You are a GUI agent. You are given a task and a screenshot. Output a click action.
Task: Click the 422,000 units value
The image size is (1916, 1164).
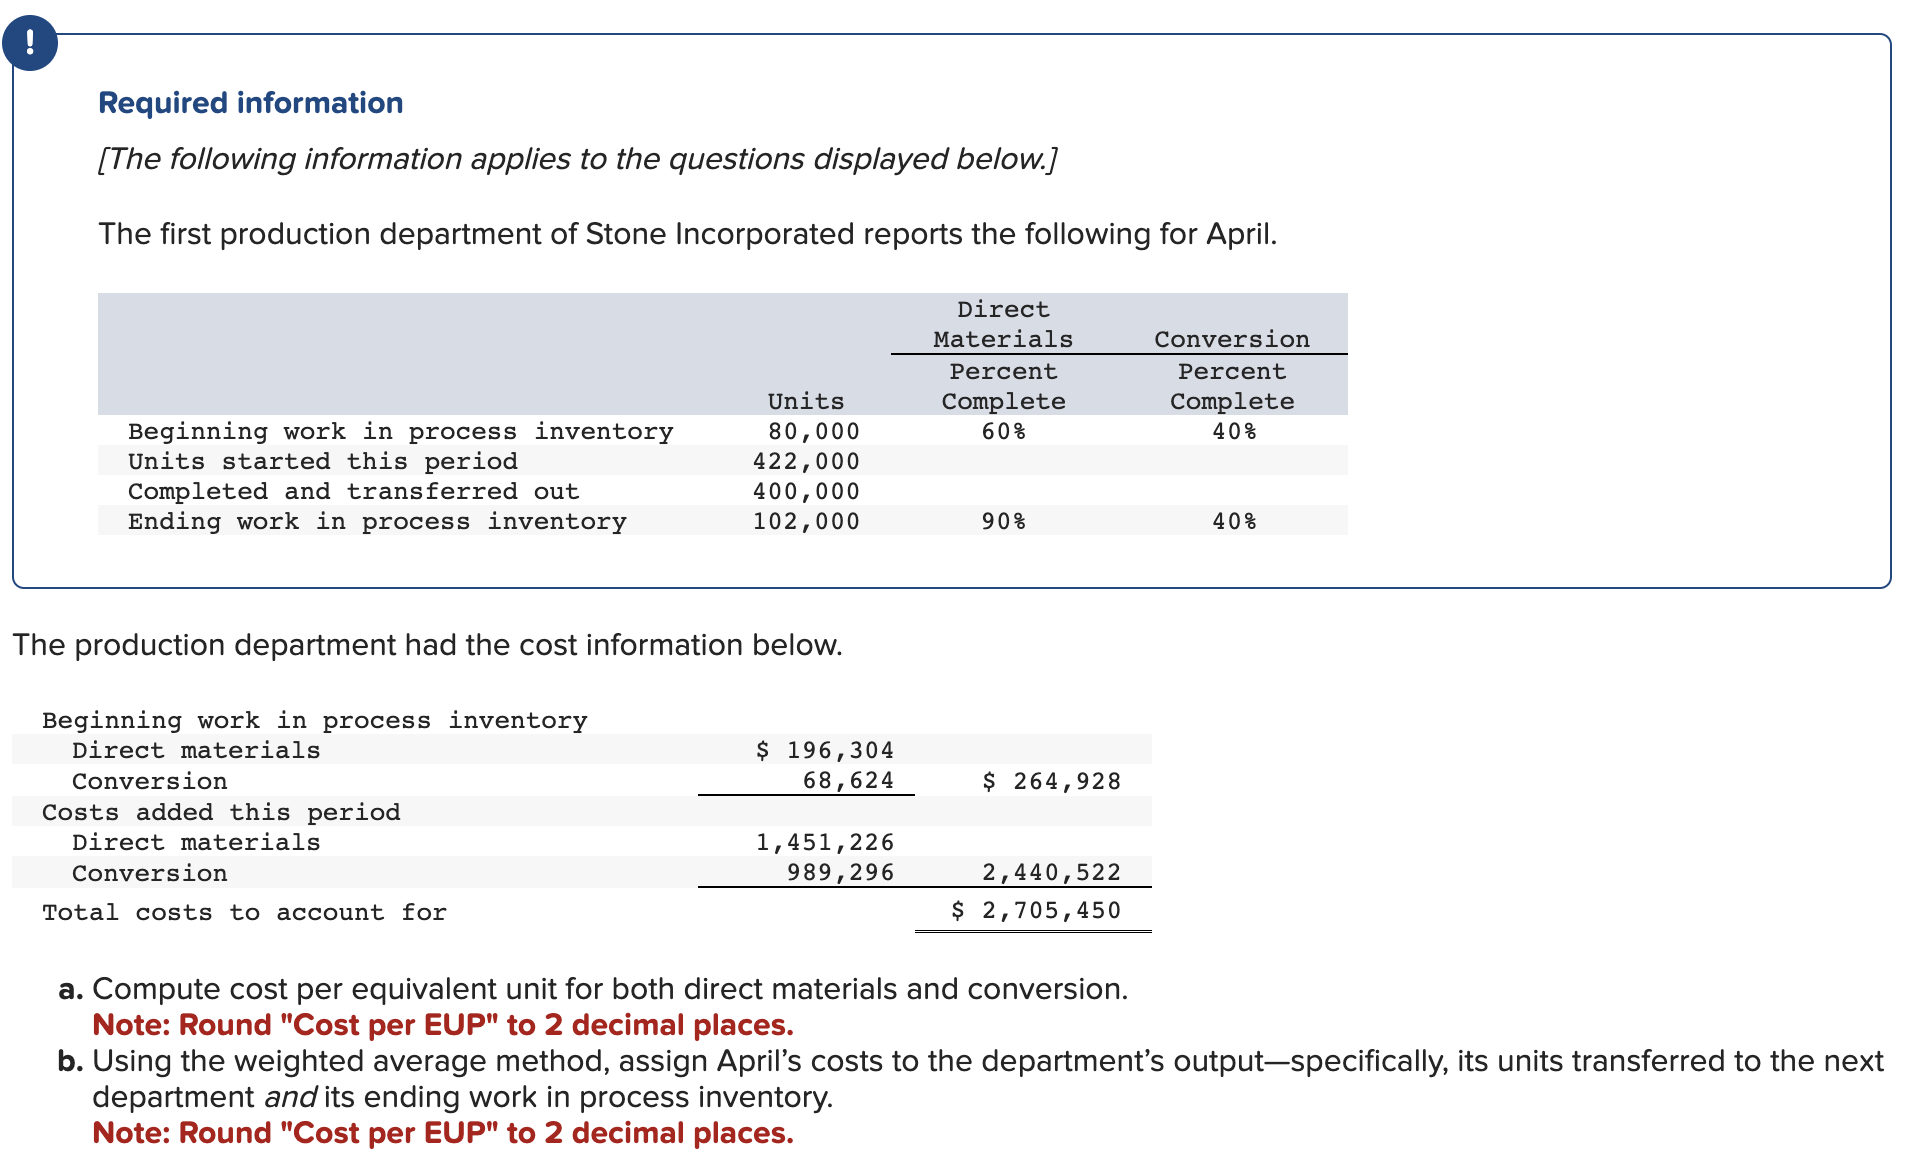[806, 461]
